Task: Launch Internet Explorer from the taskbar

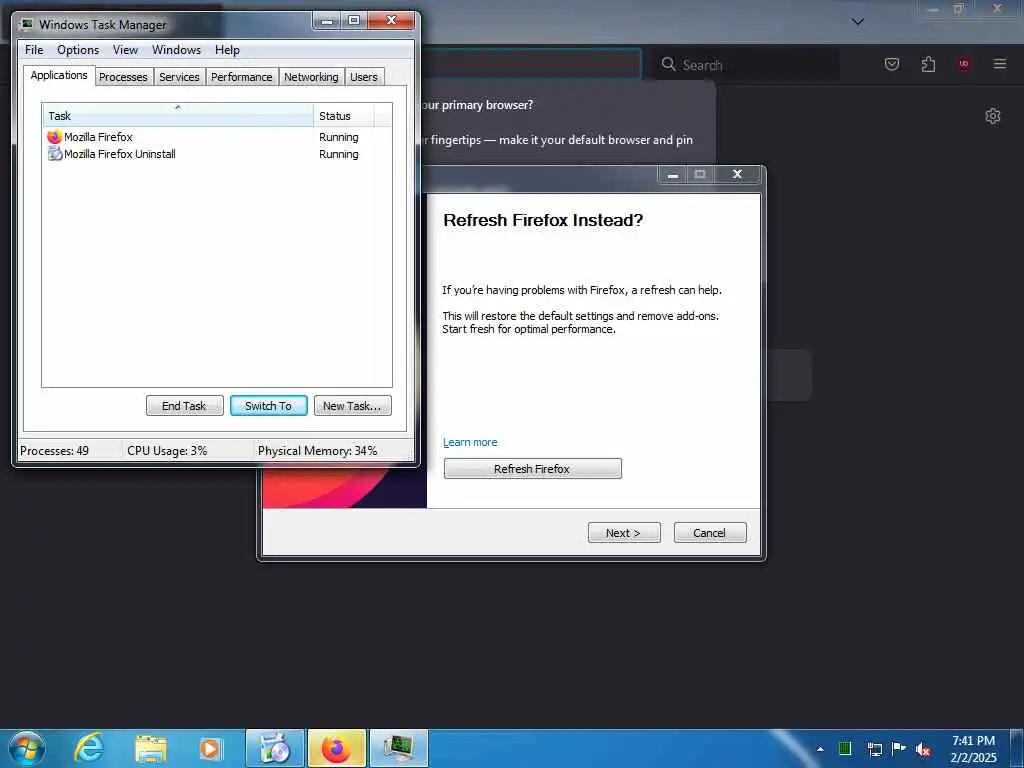Action: pos(89,748)
